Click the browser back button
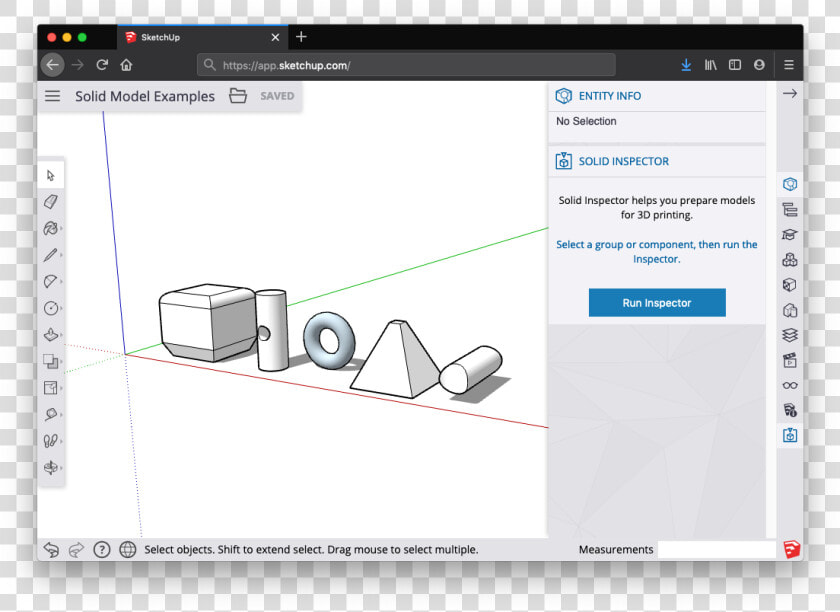This screenshot has width=840, height=612. [52, 65]
